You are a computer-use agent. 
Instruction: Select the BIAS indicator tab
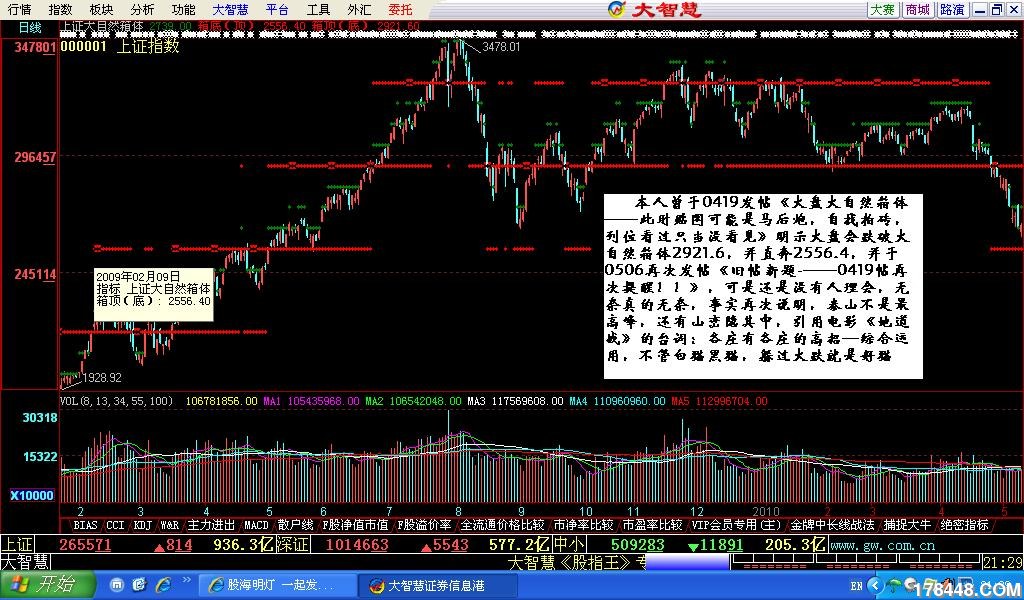(86, 524)
